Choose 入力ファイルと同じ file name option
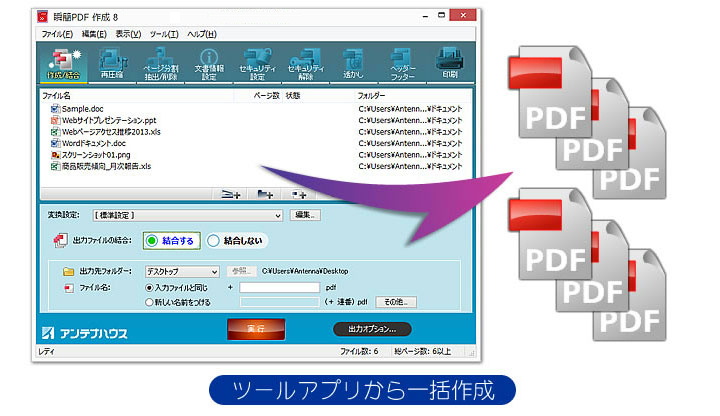 pos(176,287)
